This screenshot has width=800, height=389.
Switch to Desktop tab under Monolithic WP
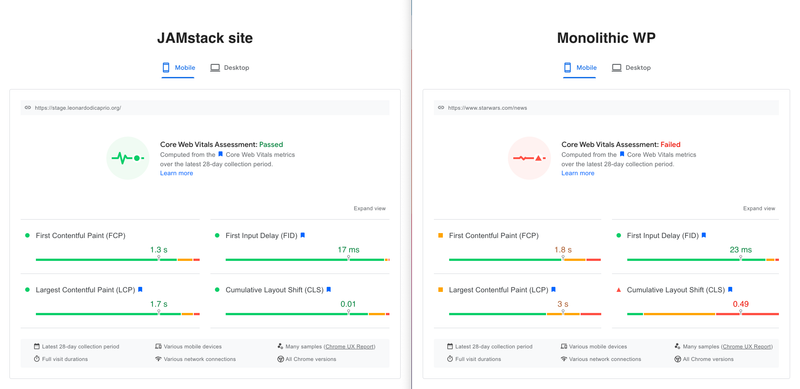click(631, 67)
